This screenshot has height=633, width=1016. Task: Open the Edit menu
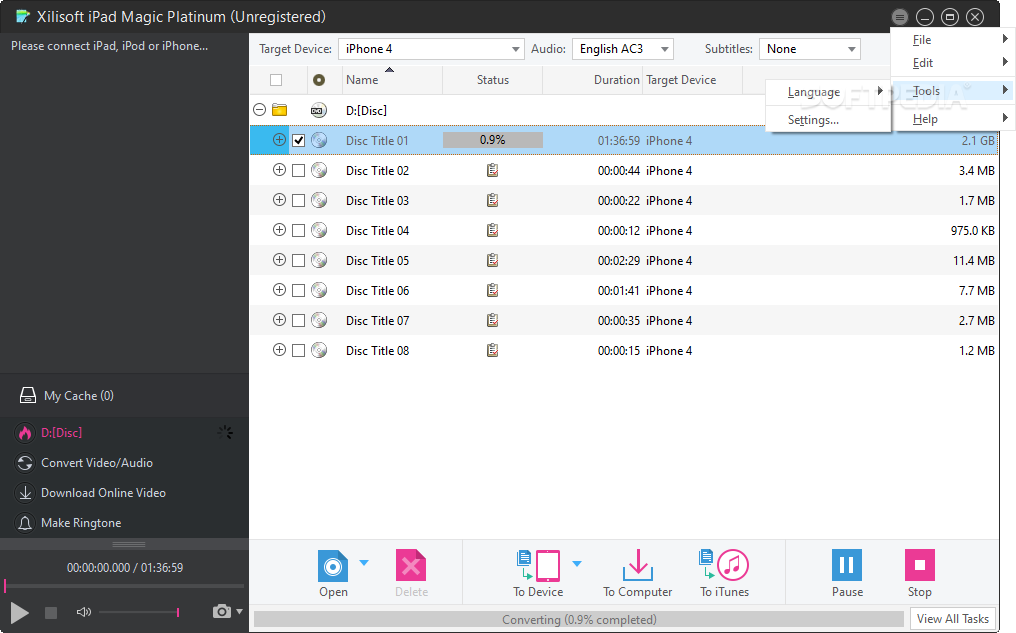952,63
